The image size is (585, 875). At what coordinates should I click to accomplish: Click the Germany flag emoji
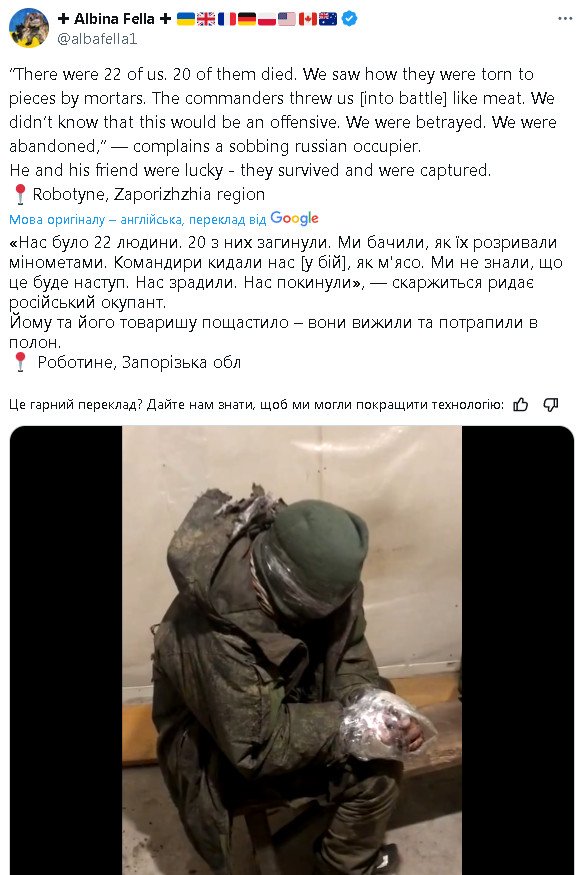pos(246,19)
